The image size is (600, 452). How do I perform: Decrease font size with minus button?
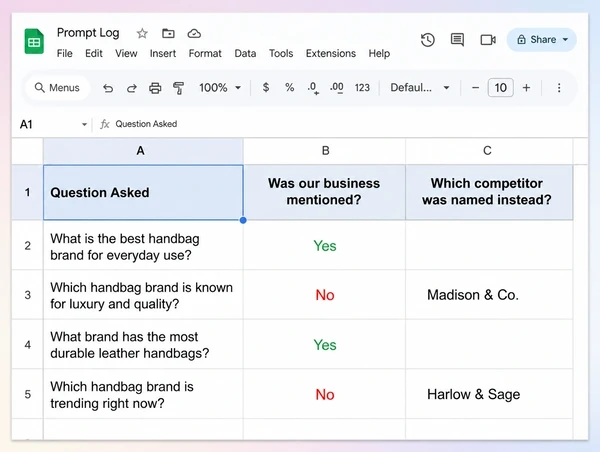475,88
